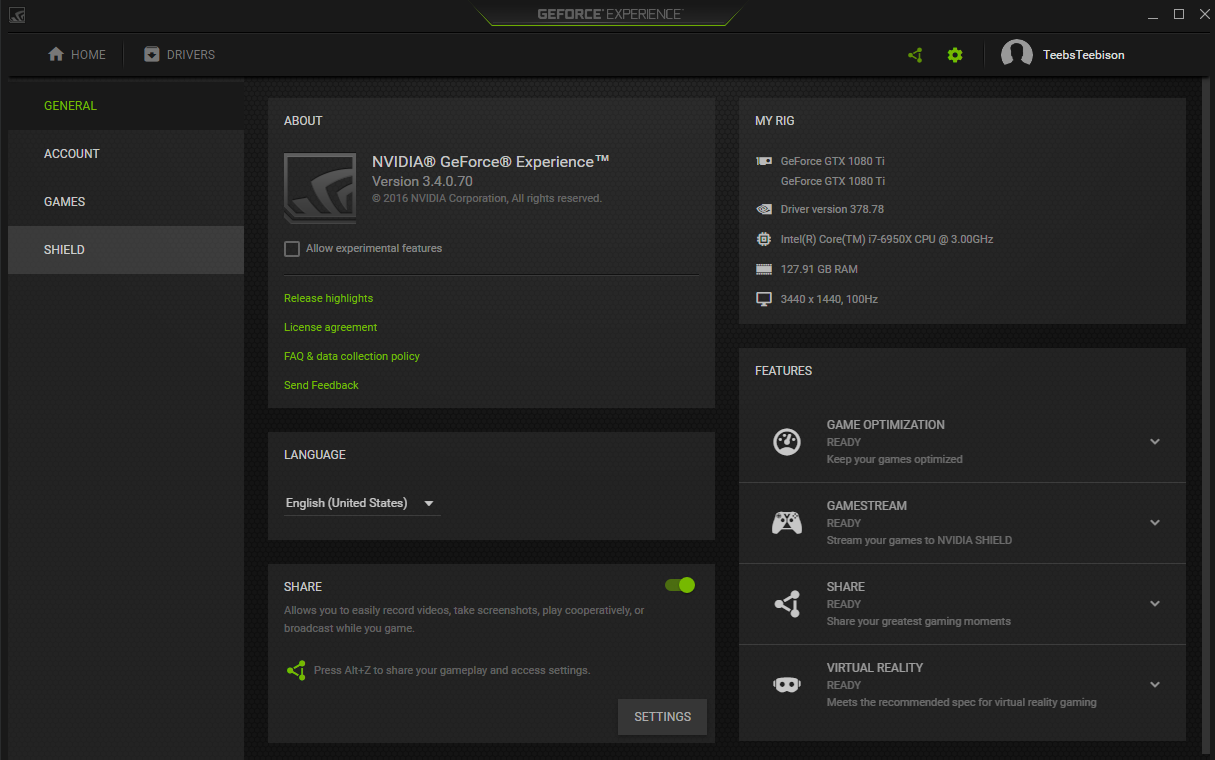Image resolution: width=1215 pixels, height=760 pixels.
Task: Close the GeForce Experience window
Action: coord(1203,14)
